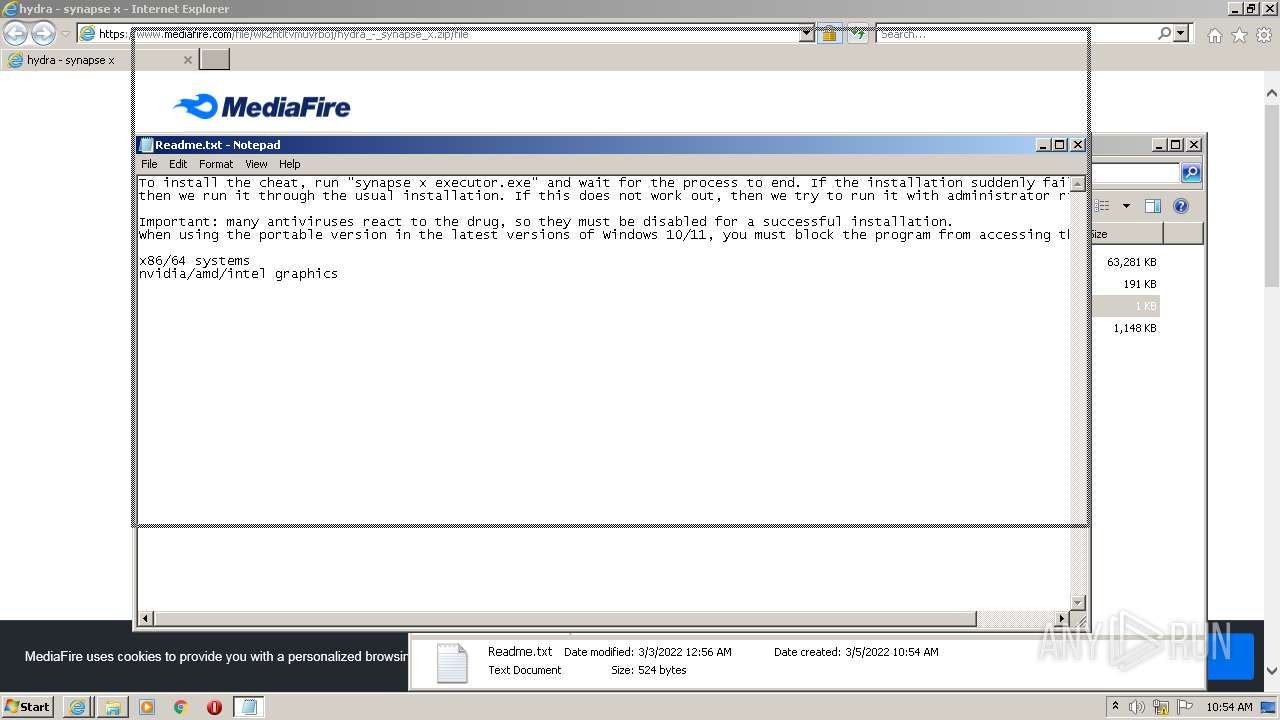Launch Google Chrome from the taskbar
1280x720 pixels.
[x=181, y=707]
